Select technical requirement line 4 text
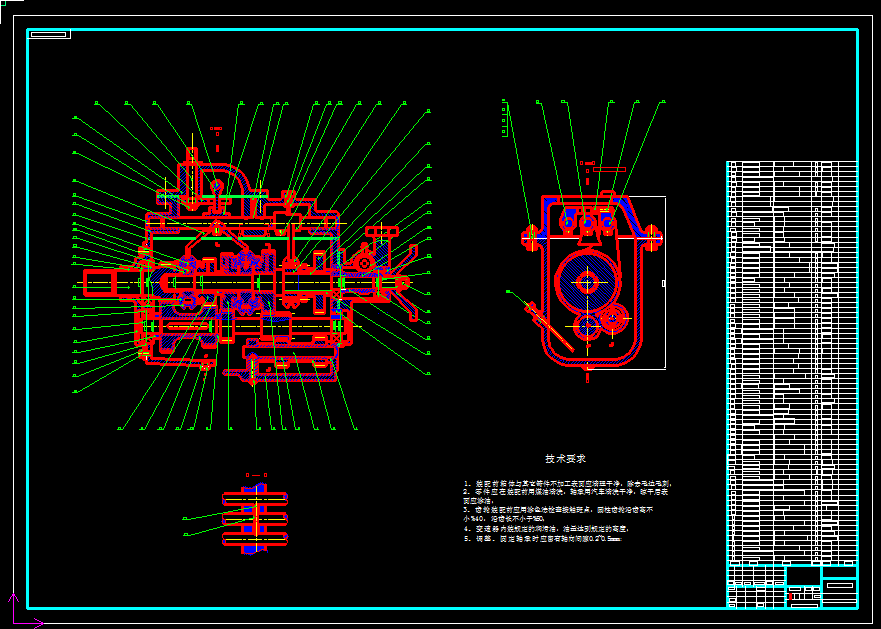881x629 pixels. click(x=546, y=529)
